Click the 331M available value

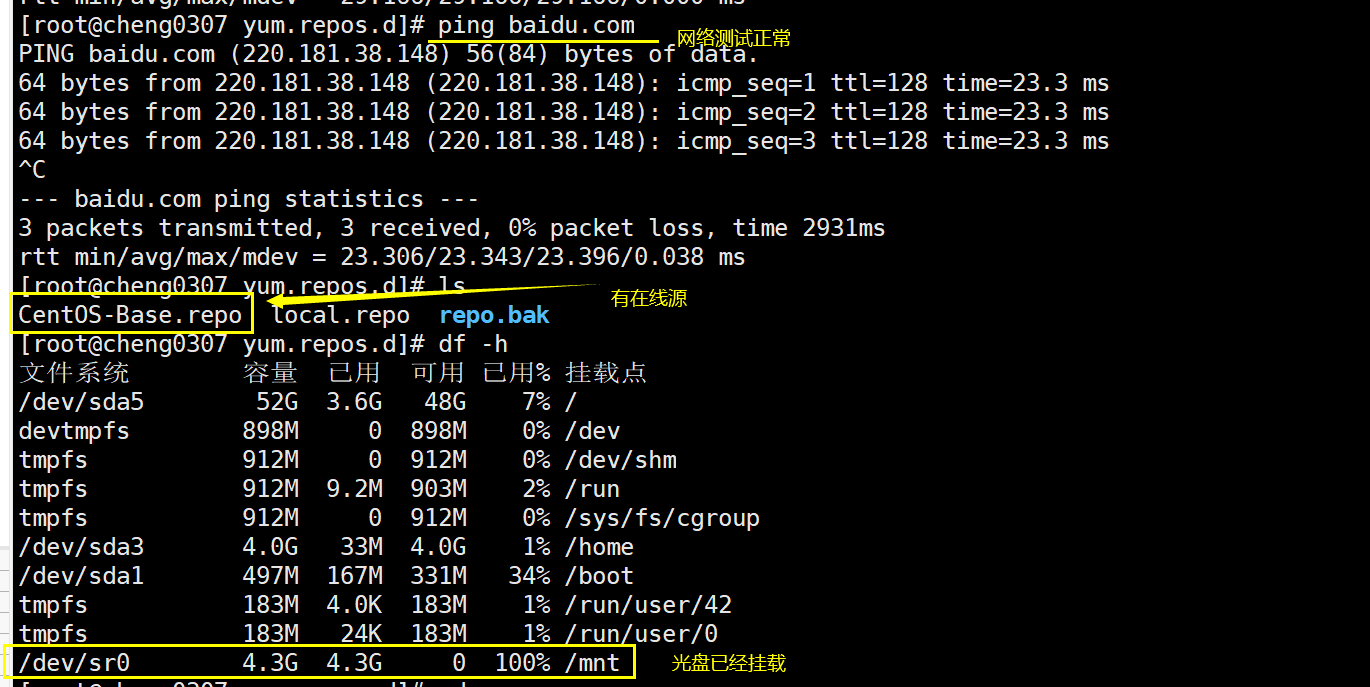(x=438, y=576)
